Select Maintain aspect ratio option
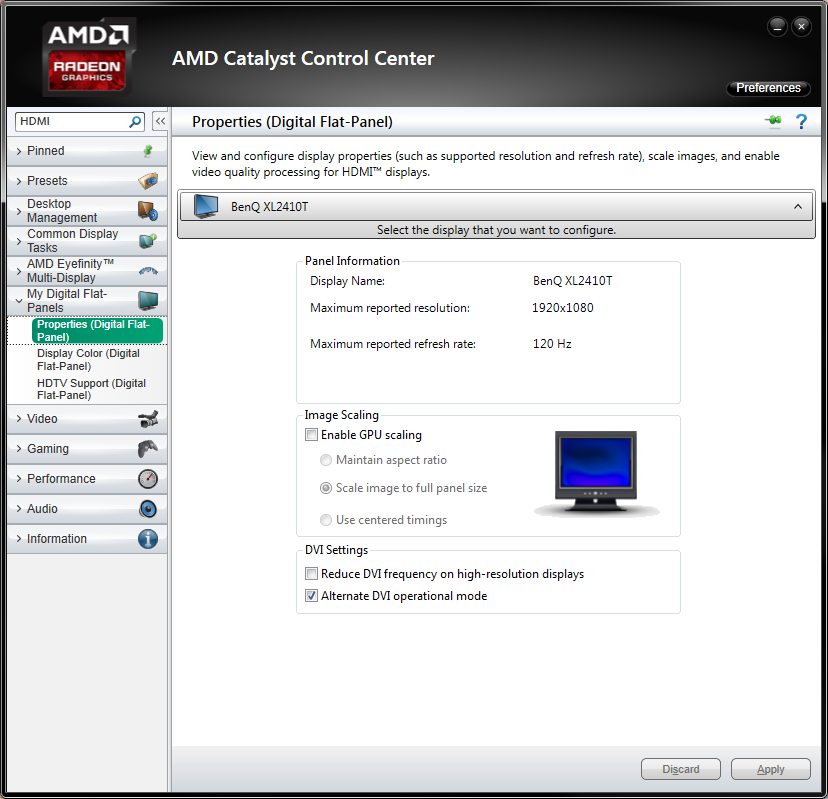This screenshot has width=828, height=799. [326, 460]
